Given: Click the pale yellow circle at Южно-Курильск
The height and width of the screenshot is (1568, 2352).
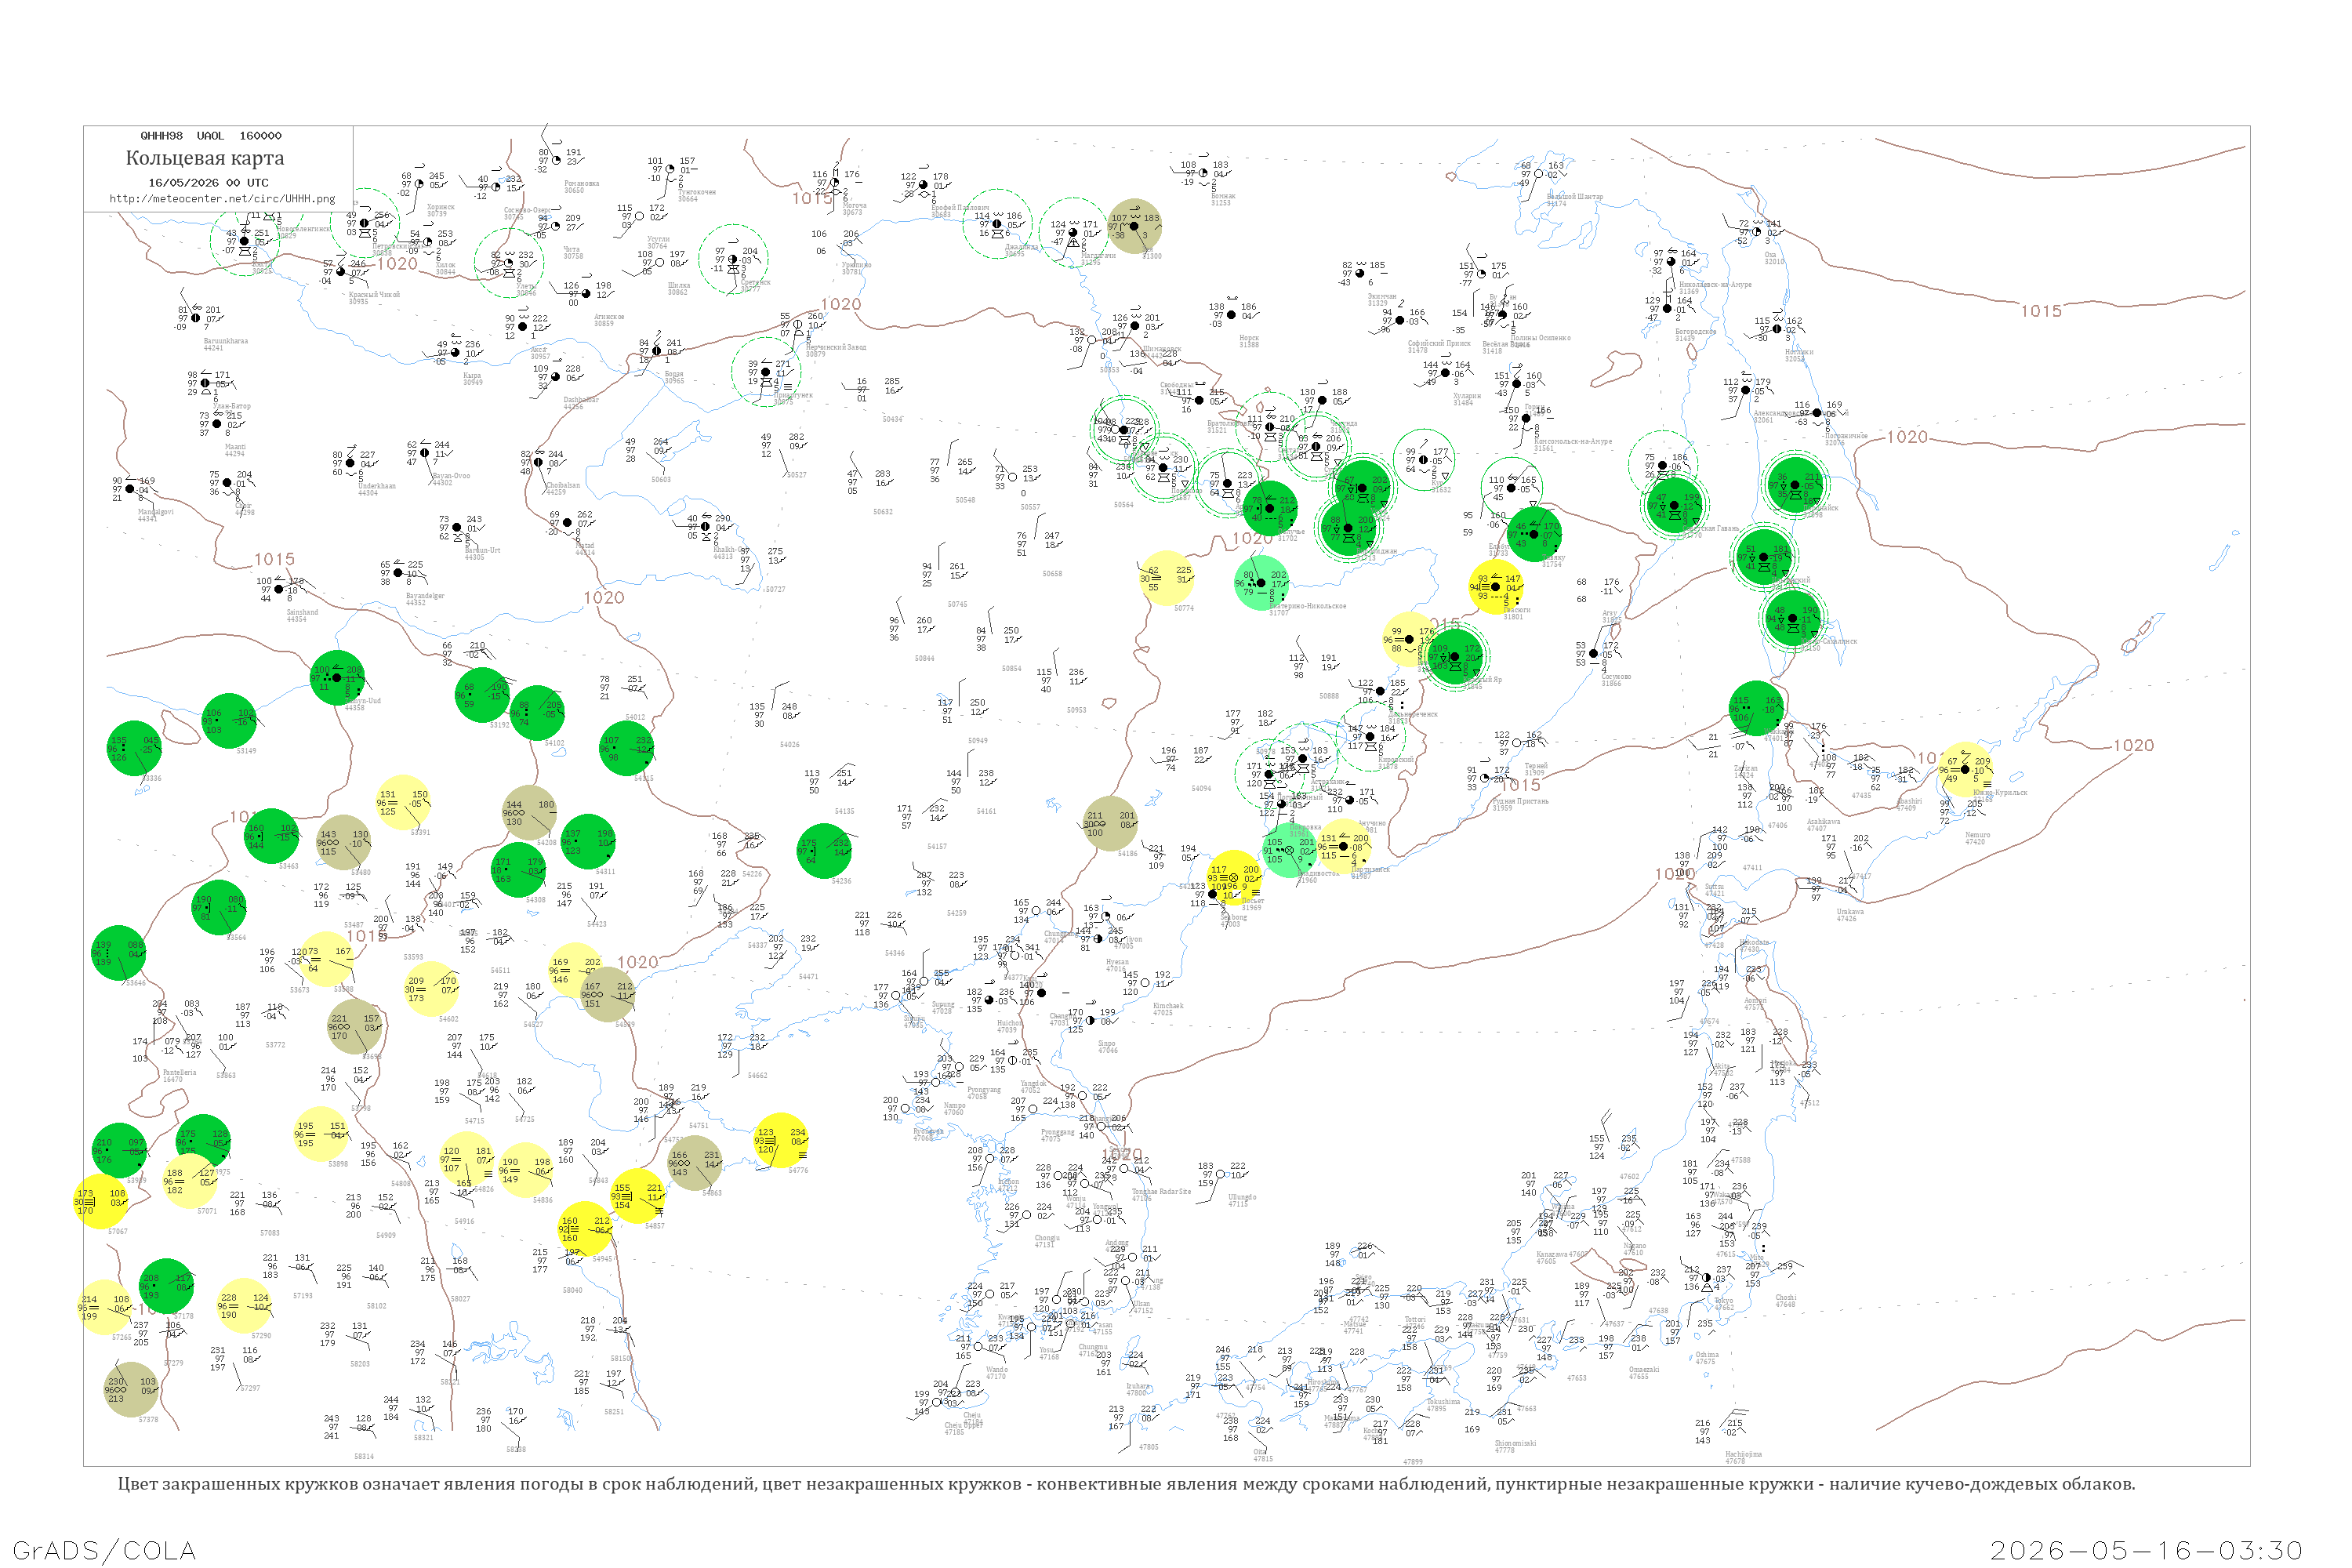Looking at the screenshot, I should pyautogui.click(x=1965, y=769).
